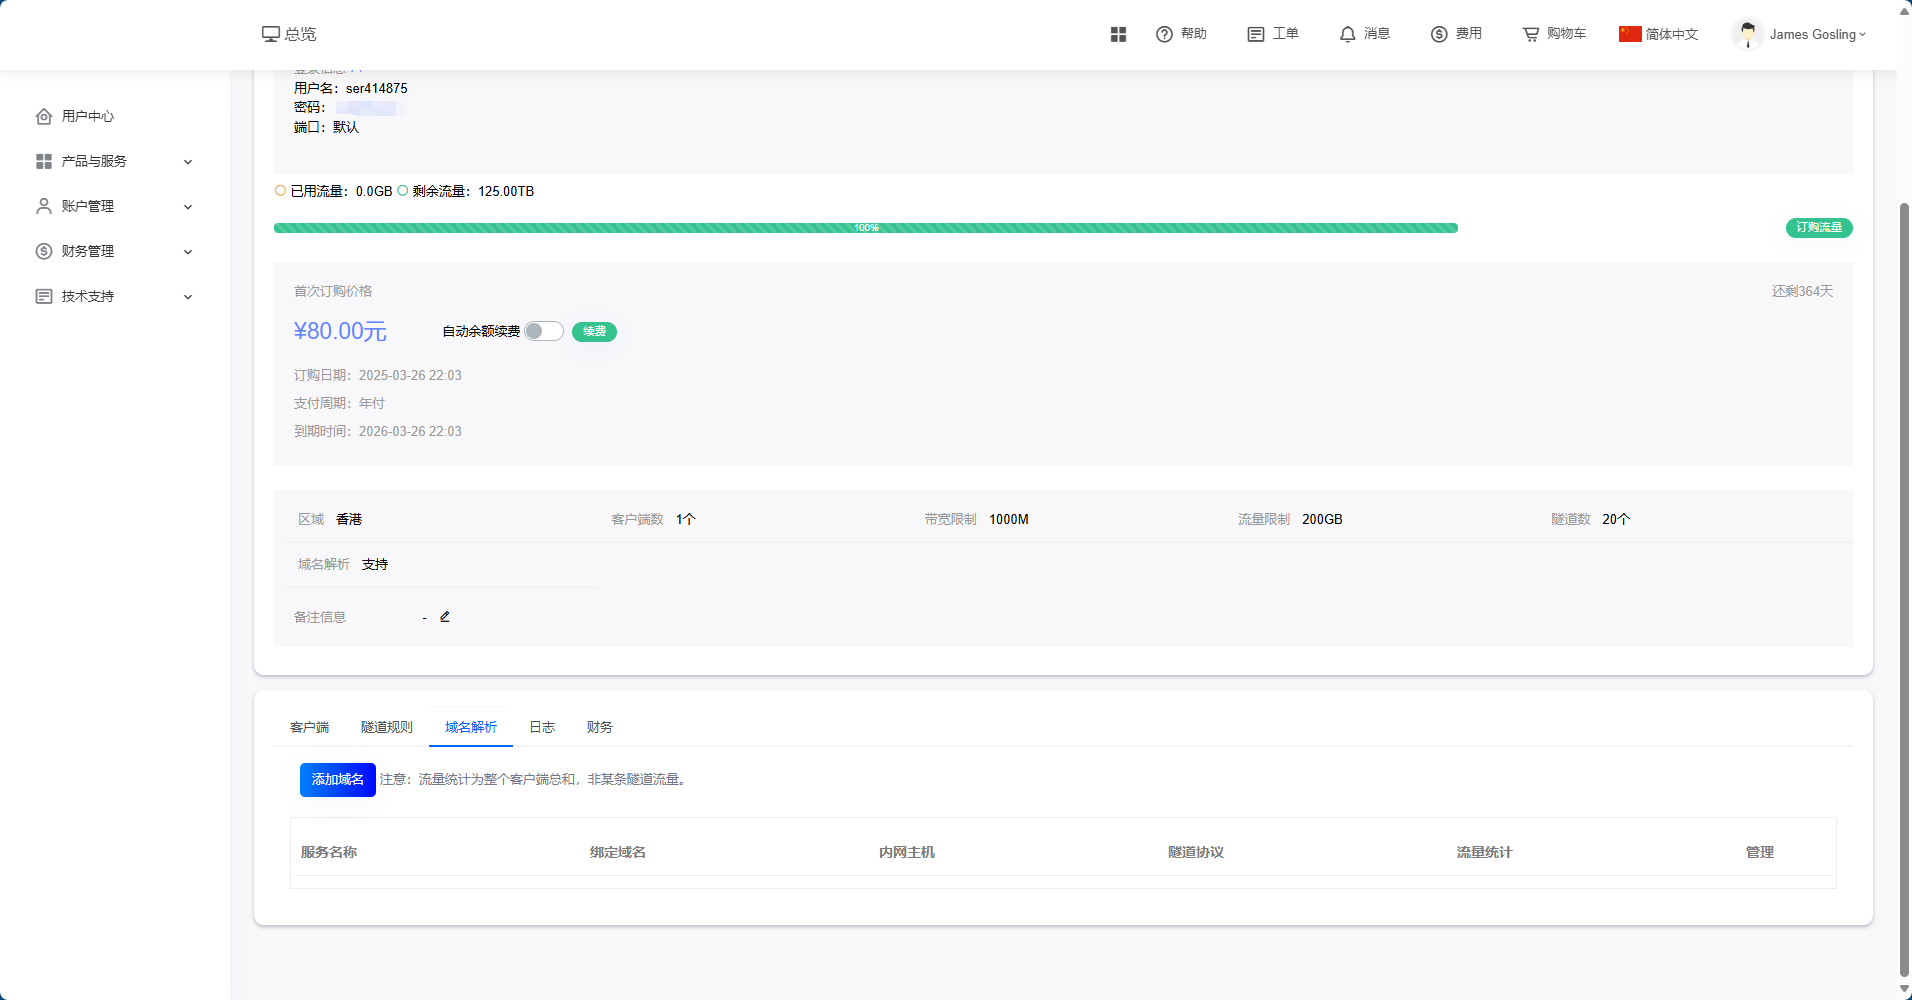Click the 区域 香港 value
The width and height of the screenshot is (1912, 1000).
pos(349,520)
